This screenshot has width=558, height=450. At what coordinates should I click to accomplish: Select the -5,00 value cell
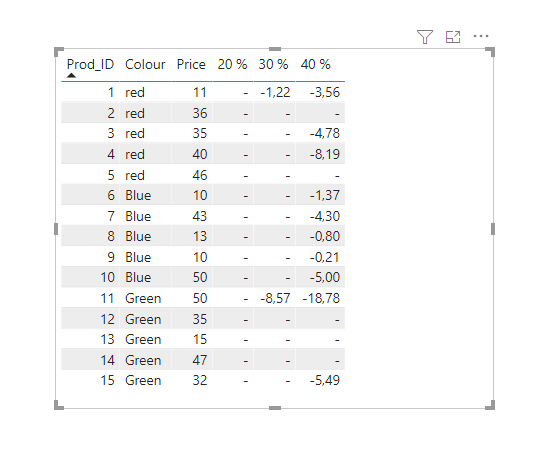point(325,277)
